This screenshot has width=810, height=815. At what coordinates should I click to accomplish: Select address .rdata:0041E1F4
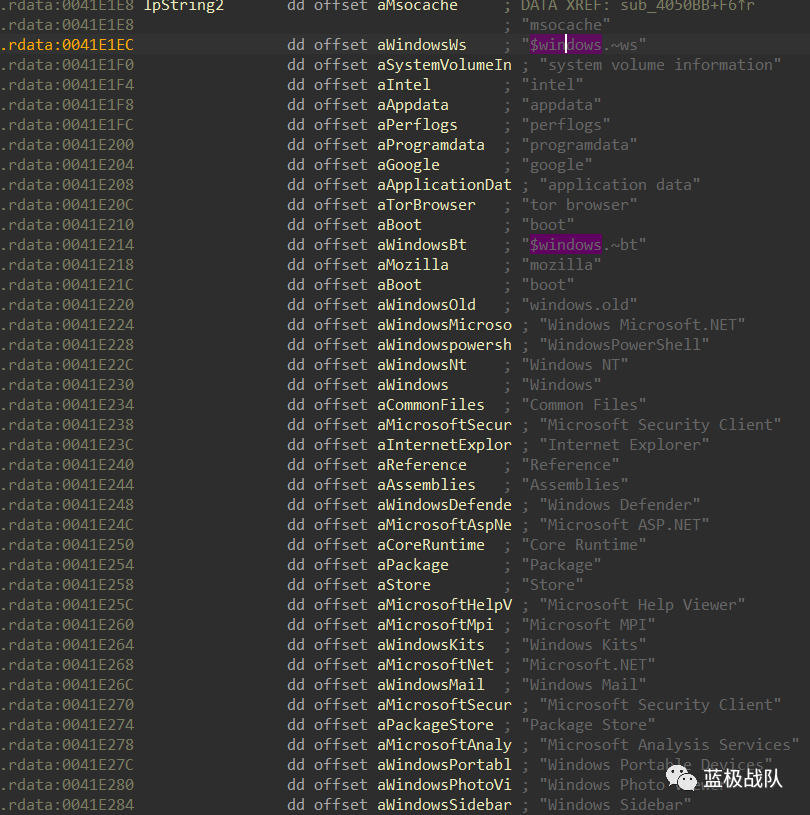67,85
